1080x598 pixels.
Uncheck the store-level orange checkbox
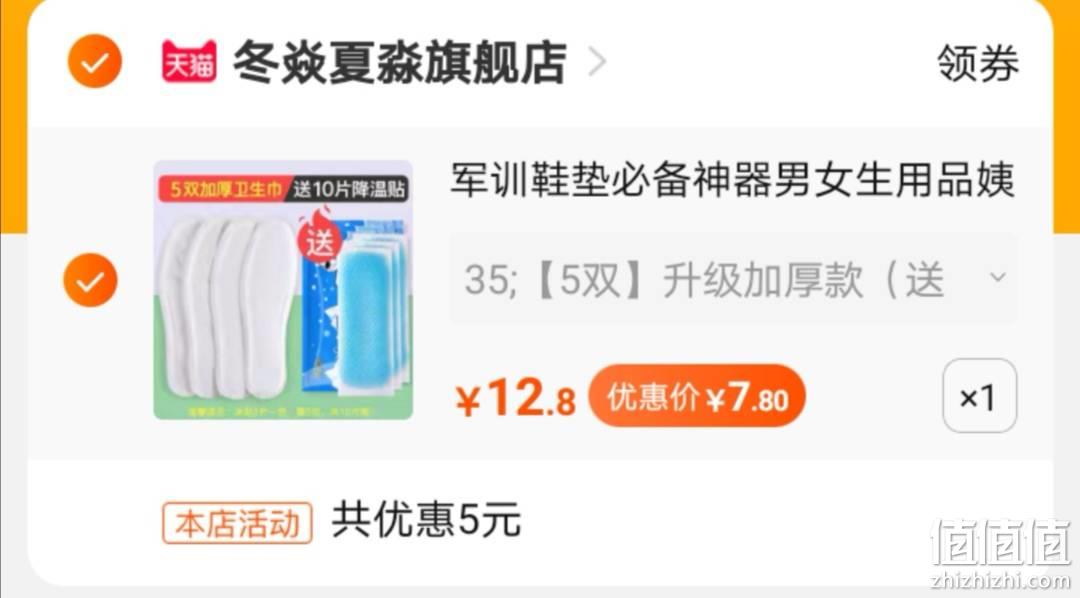94,61
